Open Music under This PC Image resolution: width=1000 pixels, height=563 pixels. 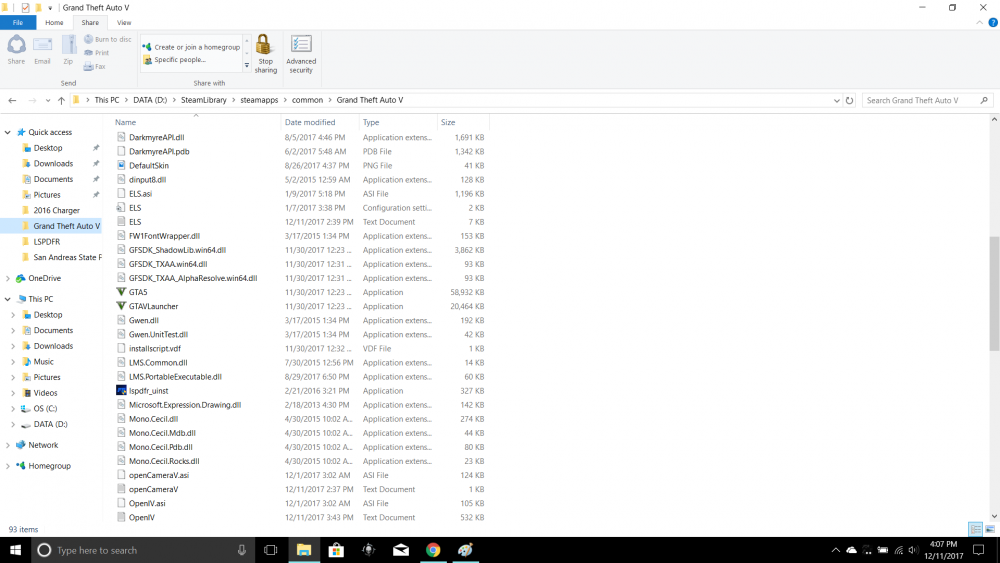[43, 362]
